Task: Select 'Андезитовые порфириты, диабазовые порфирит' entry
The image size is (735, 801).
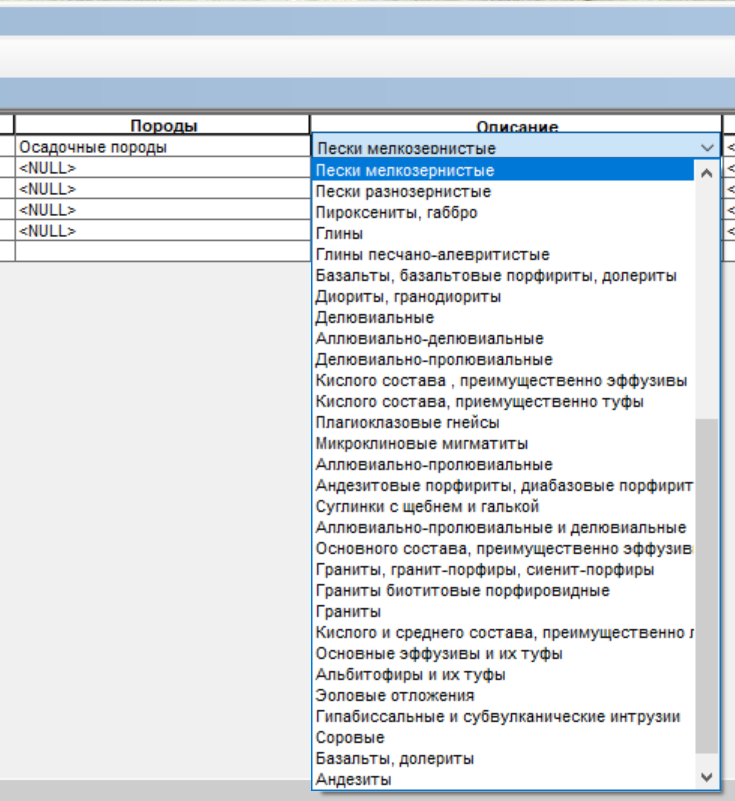Action: pyautogui.click(x=503, y=485)
